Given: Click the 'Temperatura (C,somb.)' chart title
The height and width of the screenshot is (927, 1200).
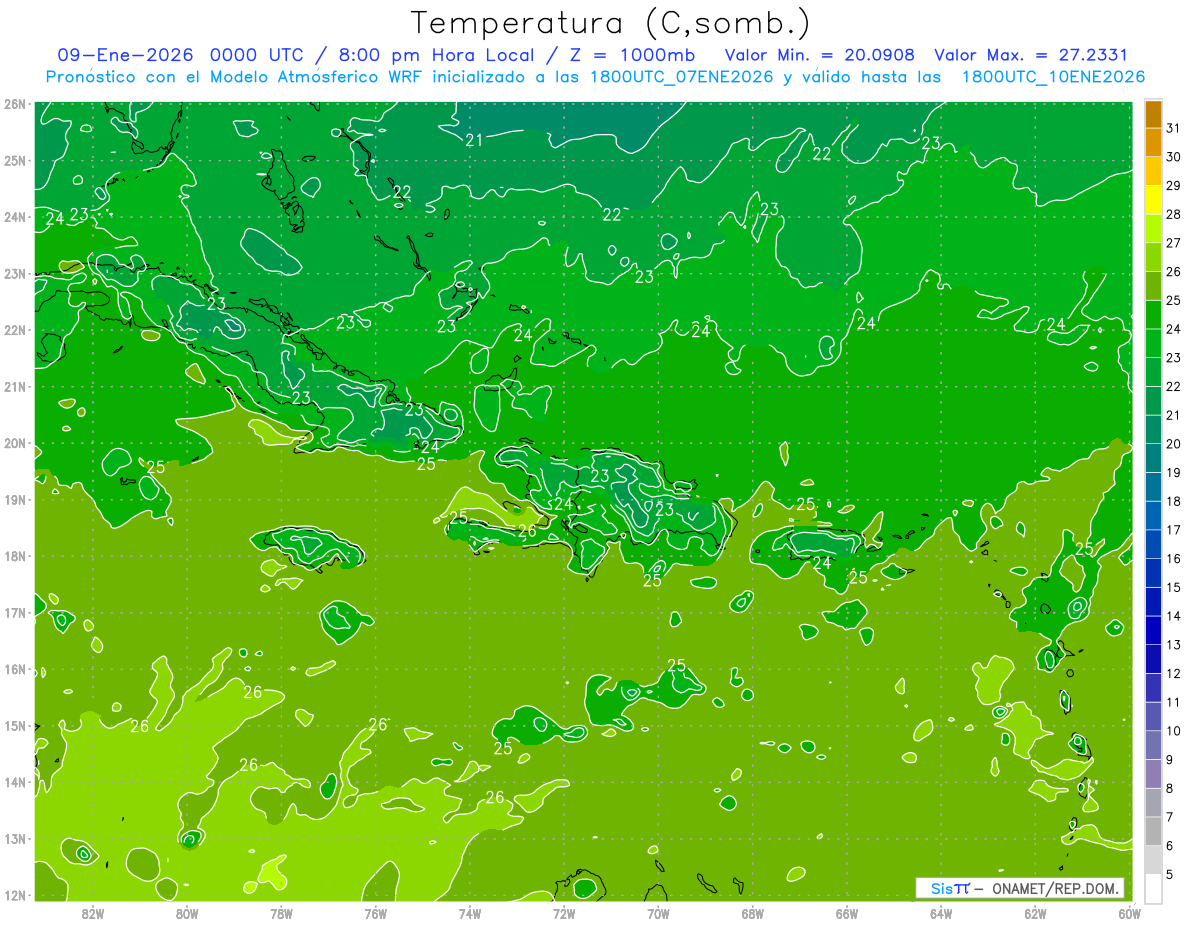Looking at the screenshot, I should (610, 23).
